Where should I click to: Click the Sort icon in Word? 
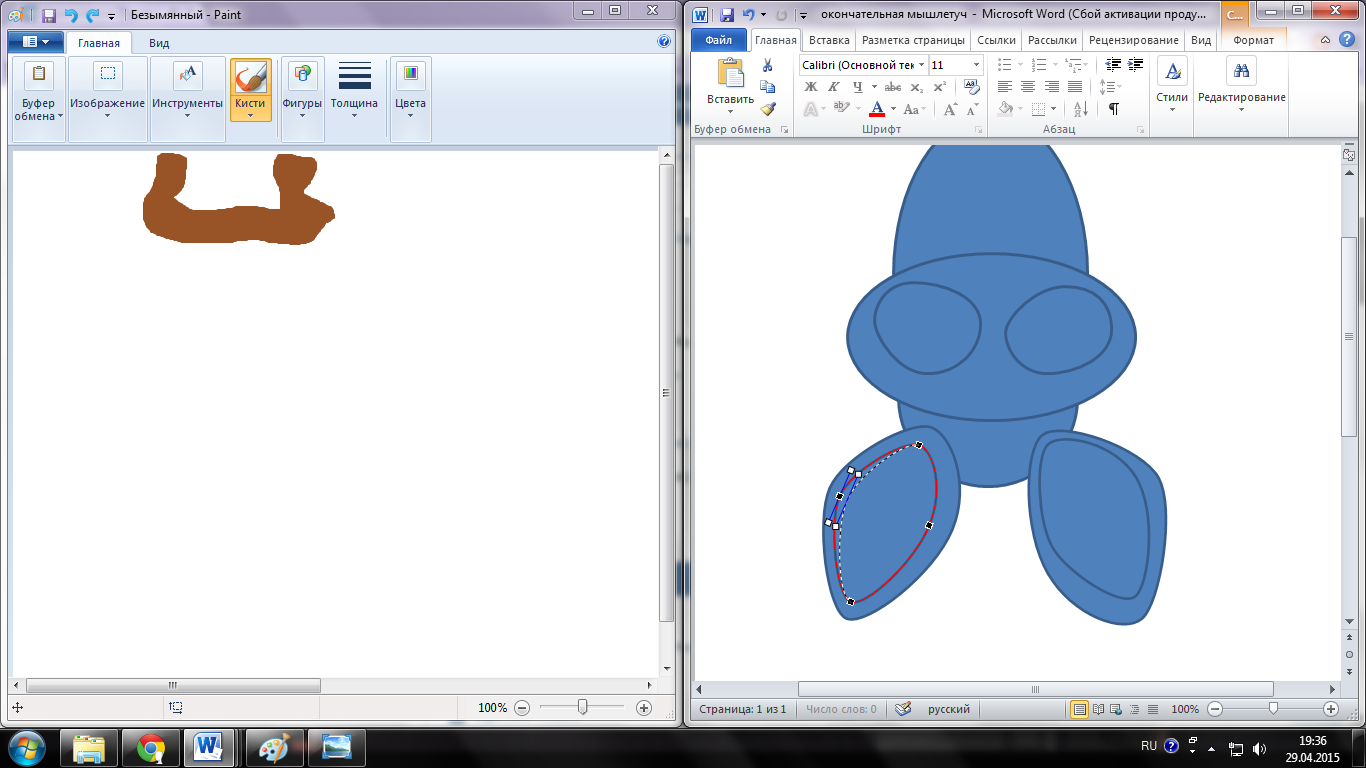pos(1080,109)
